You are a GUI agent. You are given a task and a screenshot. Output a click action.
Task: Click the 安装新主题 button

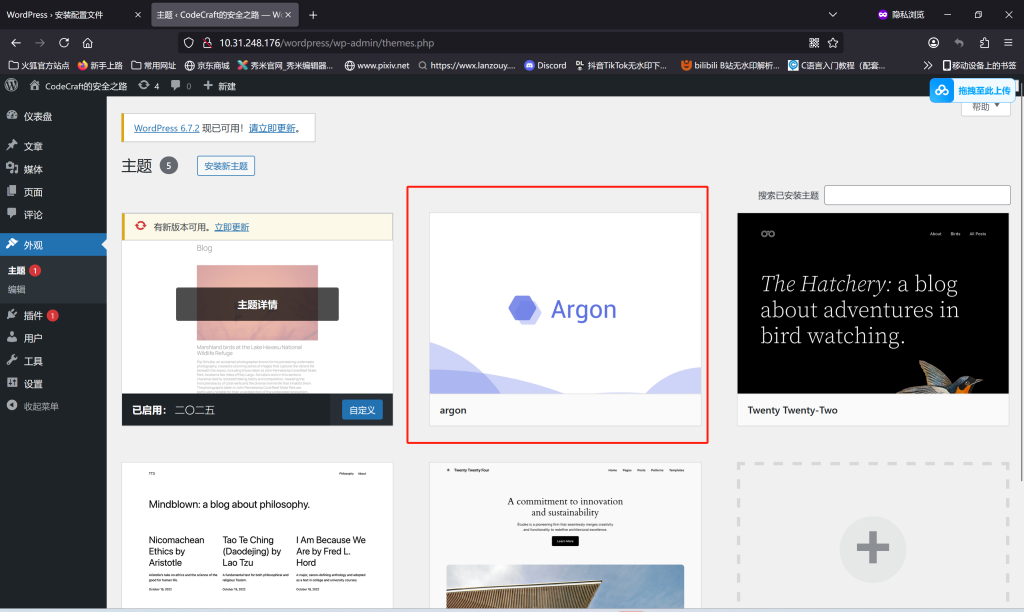[x=226, y=166]
